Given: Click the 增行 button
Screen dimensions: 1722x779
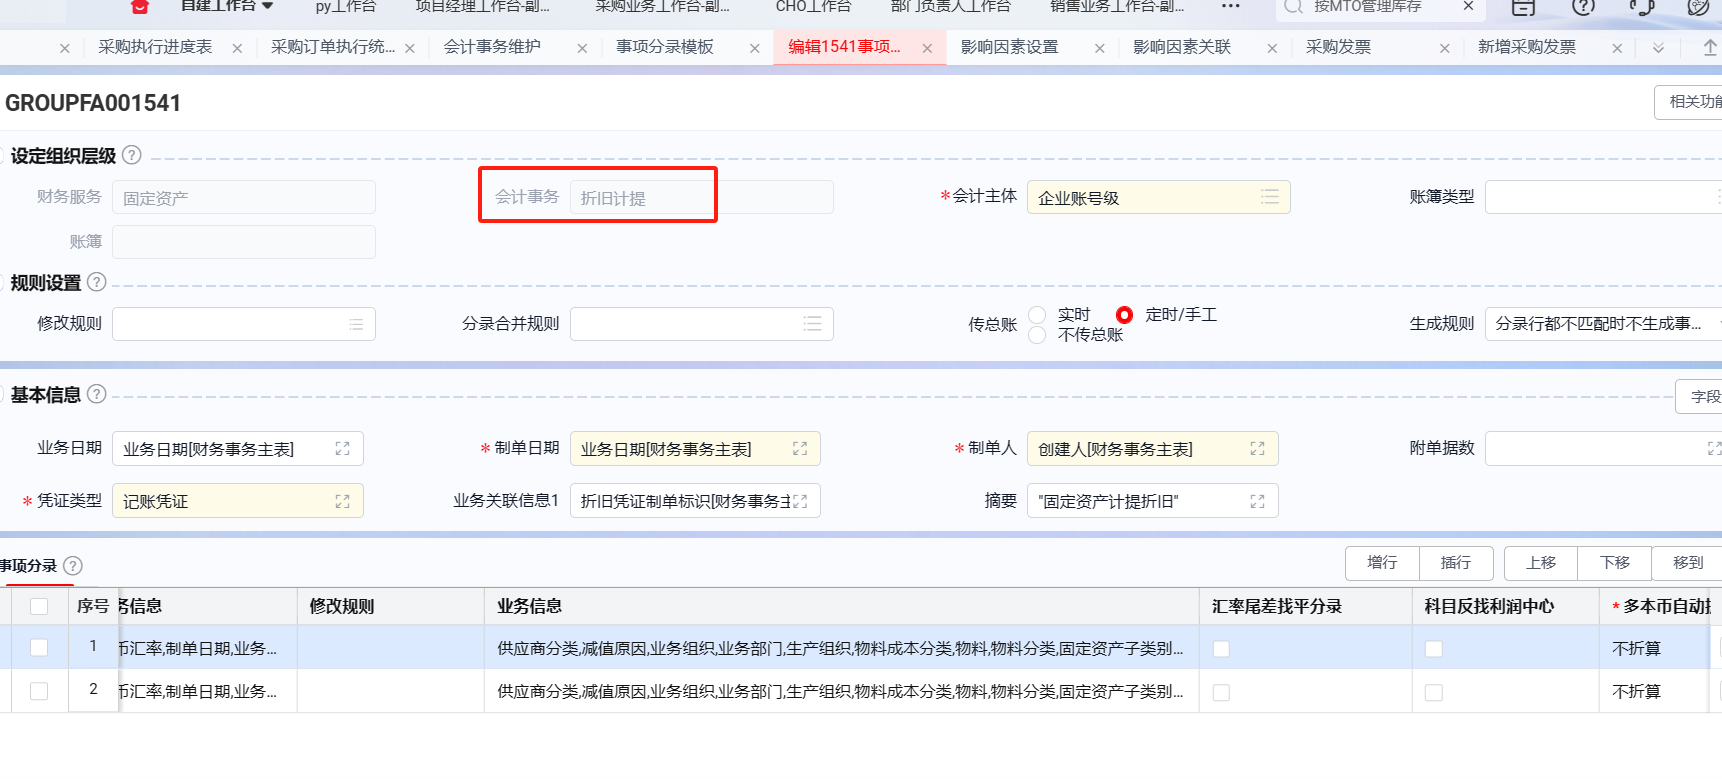Looking at the screenshot, I should pyautogui.click(x=1382, y=563).
